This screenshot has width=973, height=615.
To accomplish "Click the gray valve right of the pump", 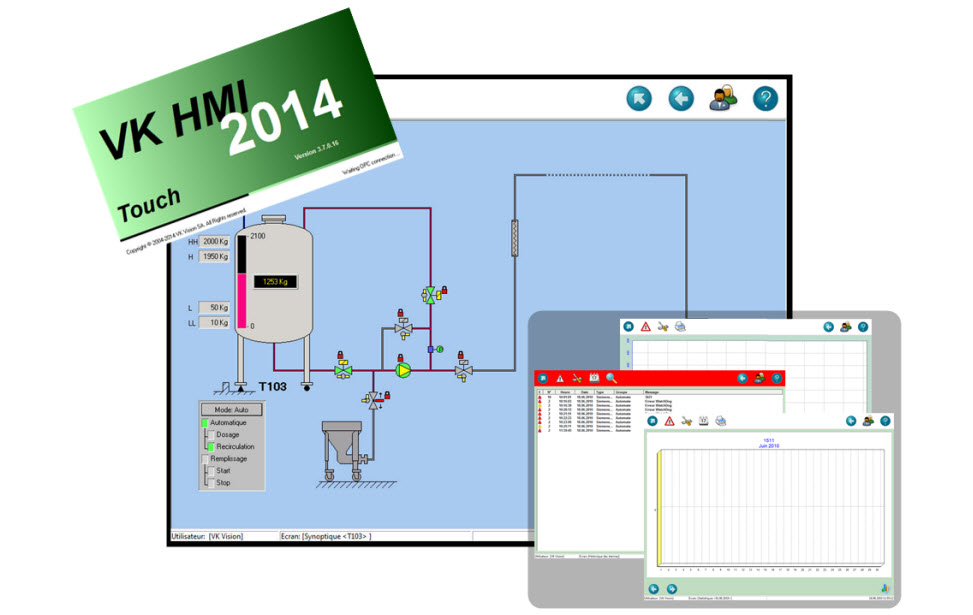I will click(464, 370).
